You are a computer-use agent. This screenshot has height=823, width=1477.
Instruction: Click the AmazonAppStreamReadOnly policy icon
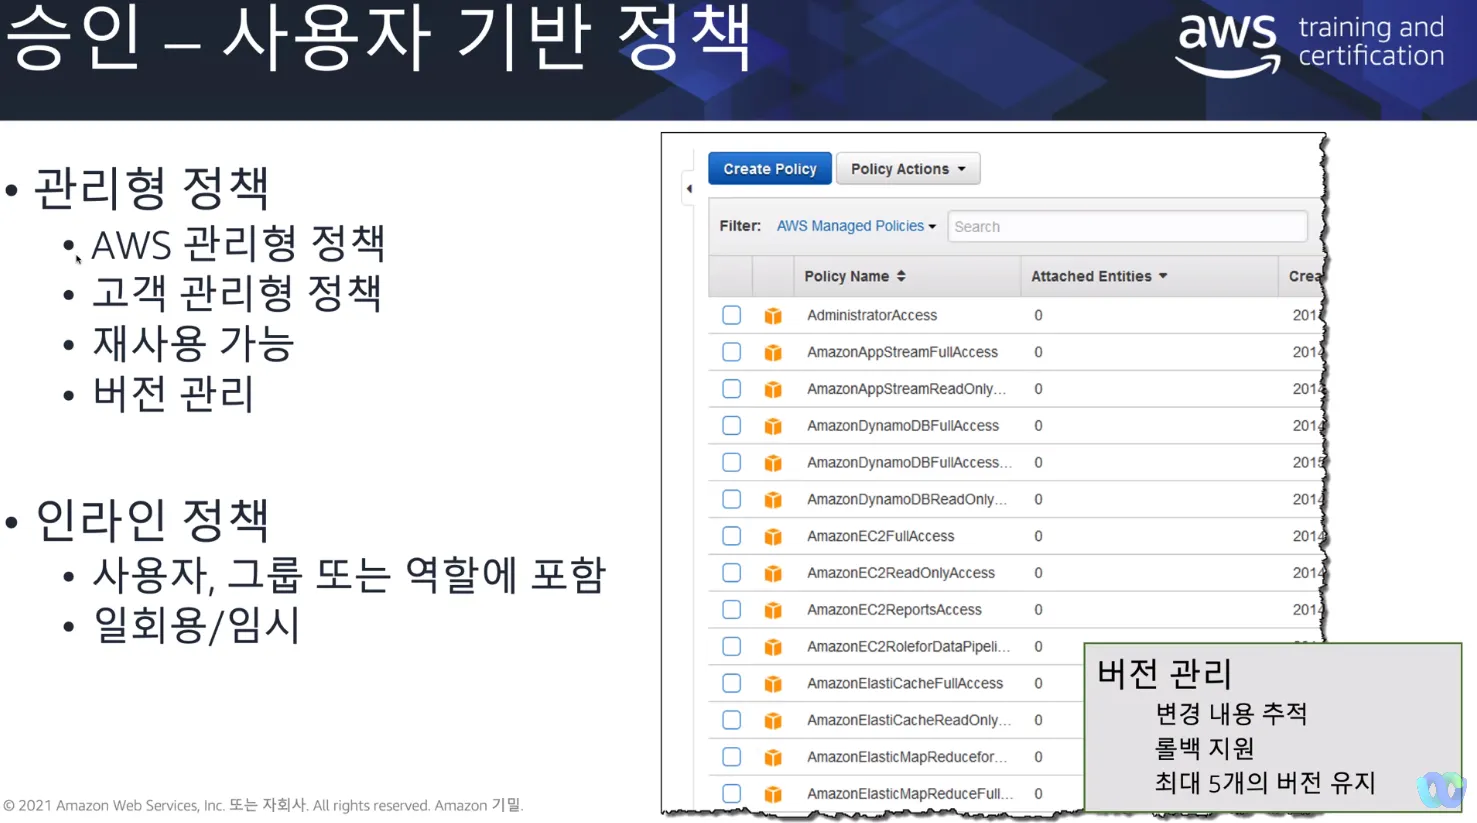click(x=773, y=390)
